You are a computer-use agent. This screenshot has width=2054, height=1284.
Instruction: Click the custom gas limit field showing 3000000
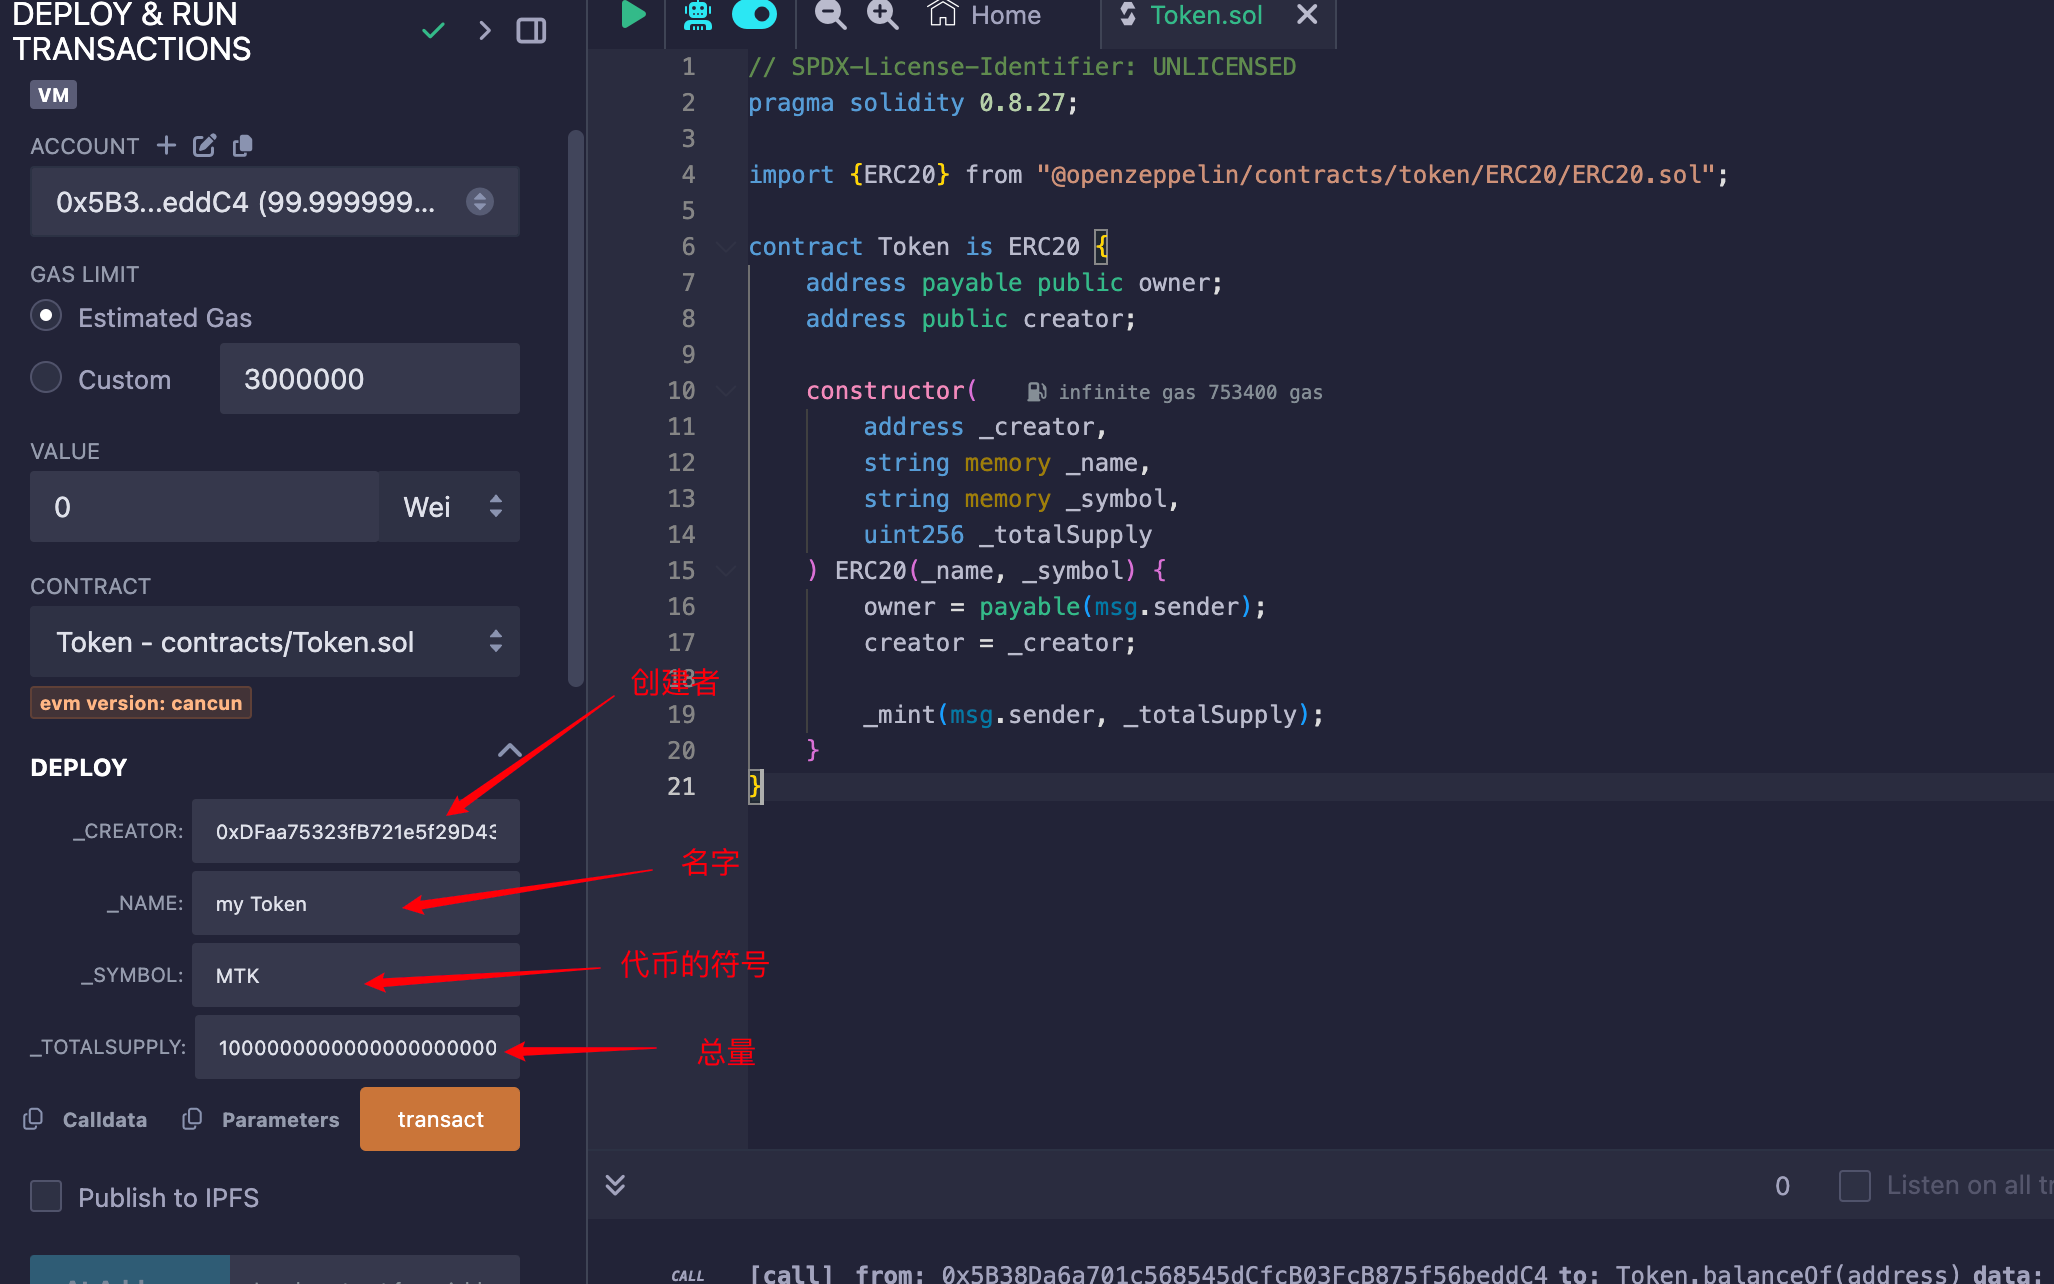370,379
